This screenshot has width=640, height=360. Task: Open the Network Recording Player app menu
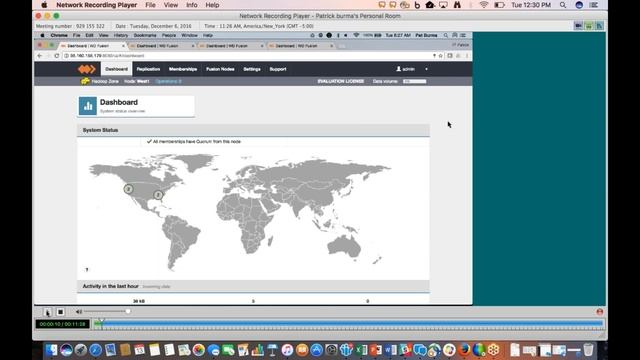click(96, 5)
